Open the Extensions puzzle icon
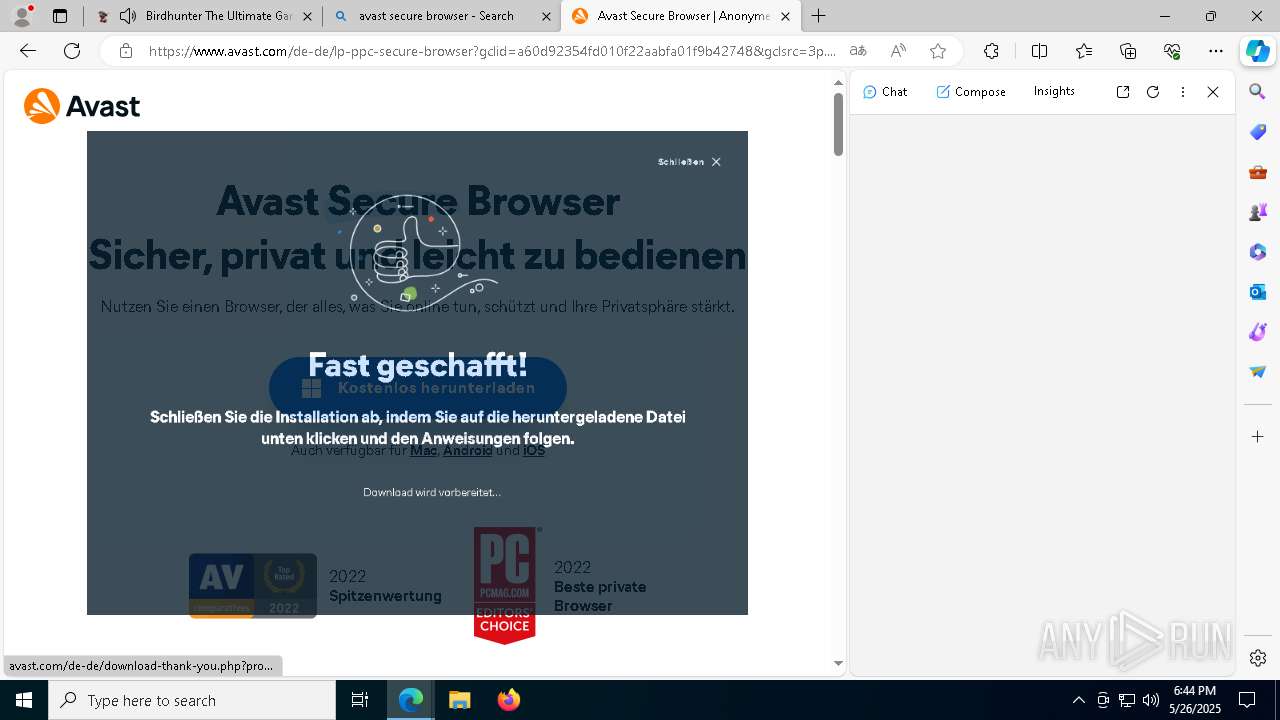Viewport: 1280px width, 720px height. pyautogui.click(x=991, y=51)
